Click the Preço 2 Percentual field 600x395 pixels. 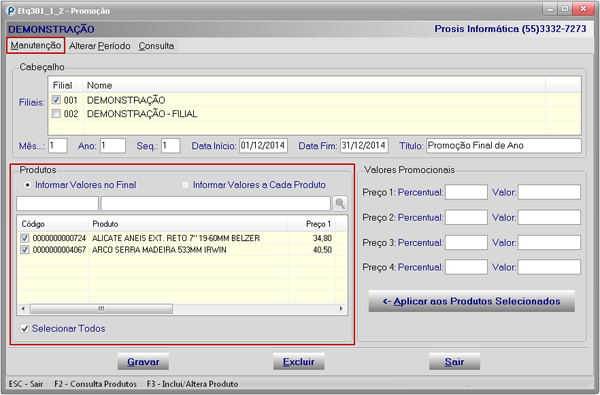tap(466, 217)
